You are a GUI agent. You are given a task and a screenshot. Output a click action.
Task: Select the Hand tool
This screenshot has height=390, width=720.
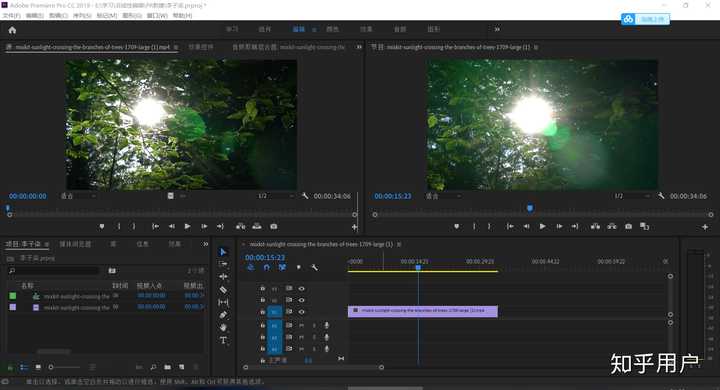pyautogui.click(x=223, y=328)
